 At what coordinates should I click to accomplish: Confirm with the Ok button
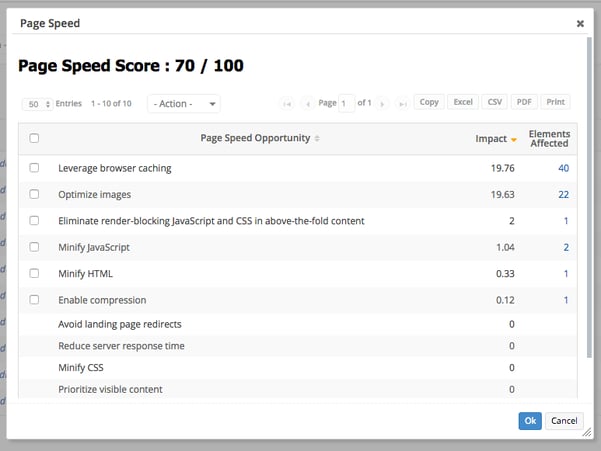[530, 421]
